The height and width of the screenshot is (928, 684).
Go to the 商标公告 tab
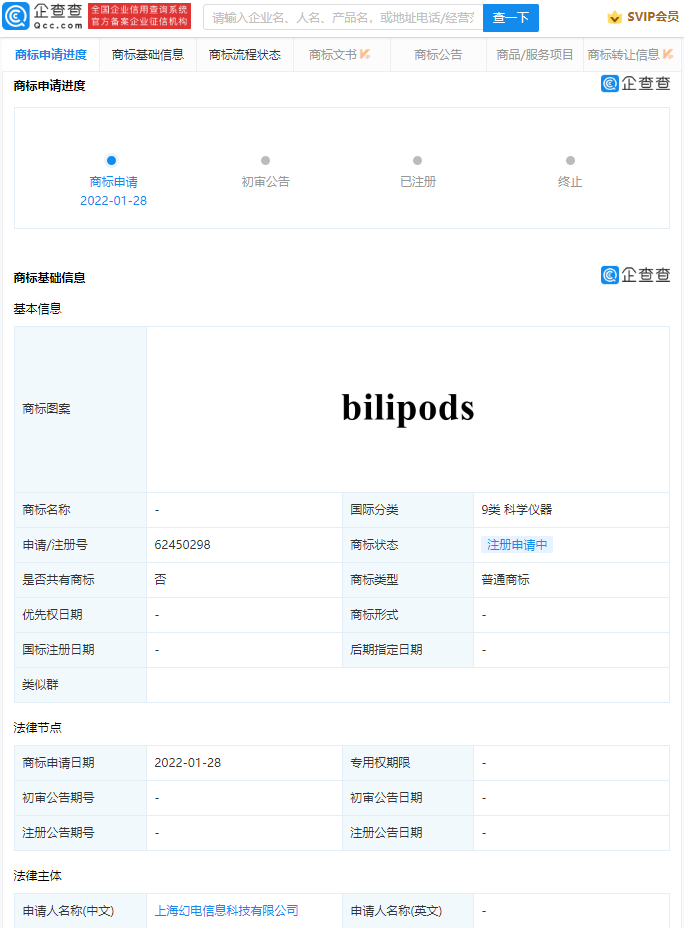[x=438, y=54]
